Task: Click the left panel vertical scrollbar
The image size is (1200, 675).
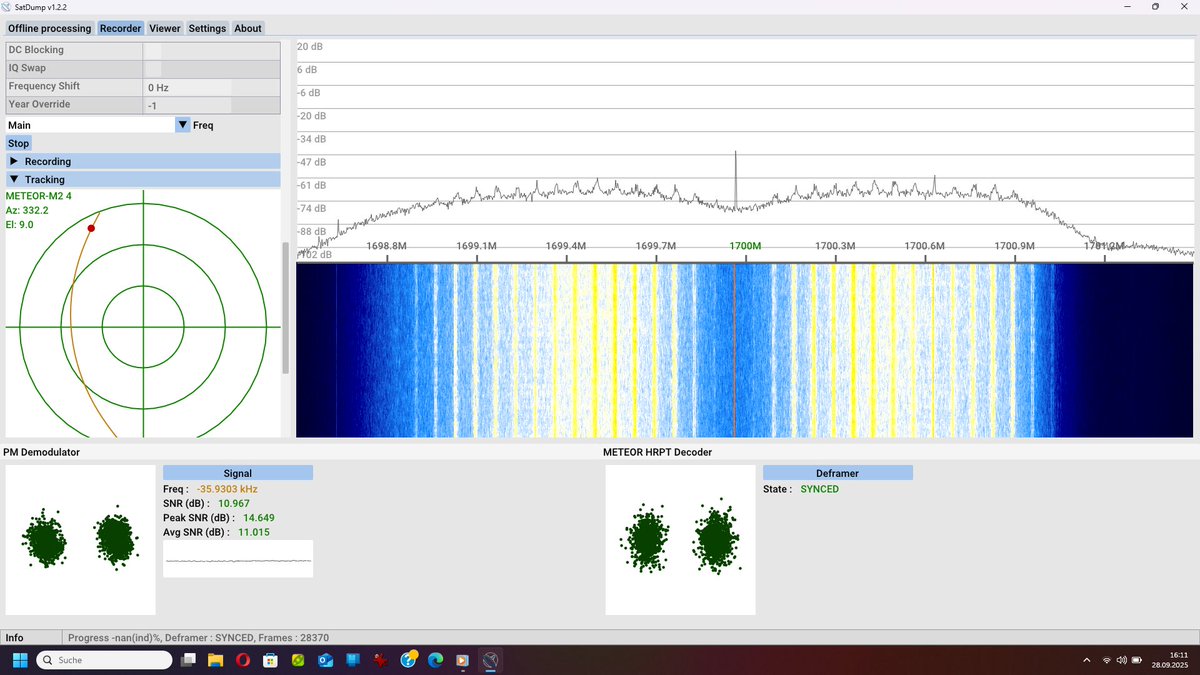Action: click(x=286, y=308)
